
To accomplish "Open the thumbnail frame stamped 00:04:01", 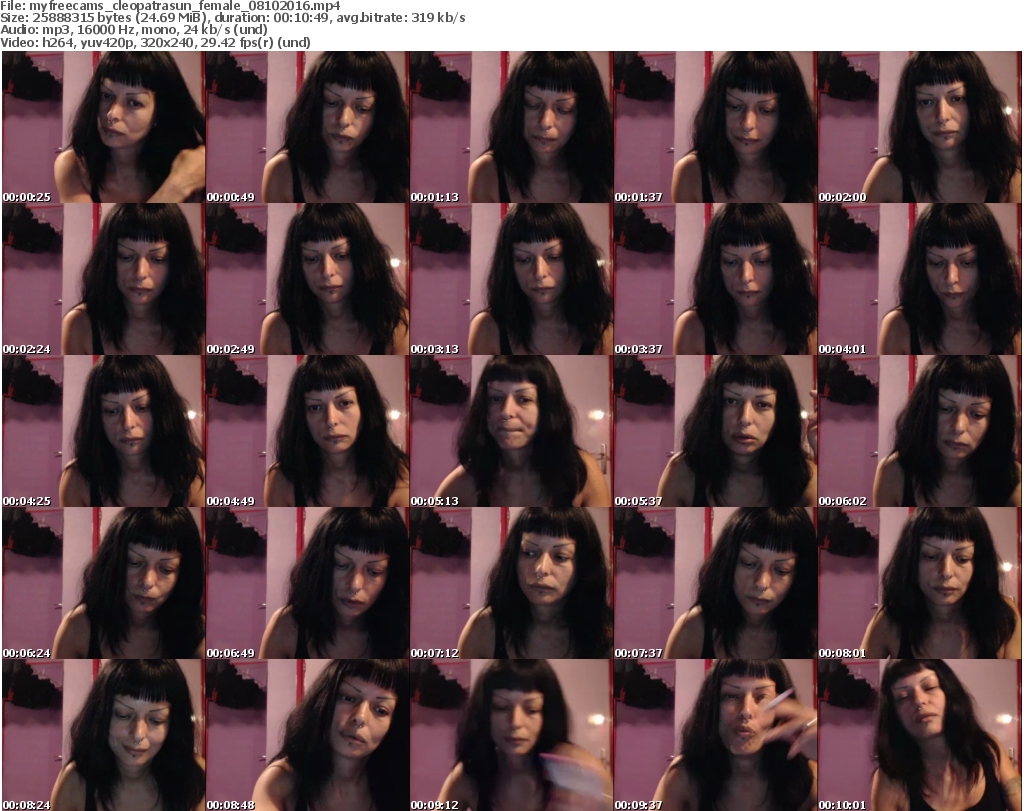I will pyautogui.click(x=920, y=279).
